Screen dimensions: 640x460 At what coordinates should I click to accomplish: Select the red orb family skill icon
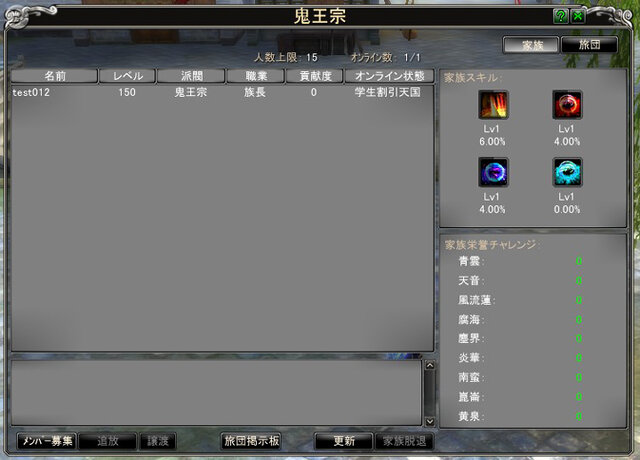click(567, 105)
